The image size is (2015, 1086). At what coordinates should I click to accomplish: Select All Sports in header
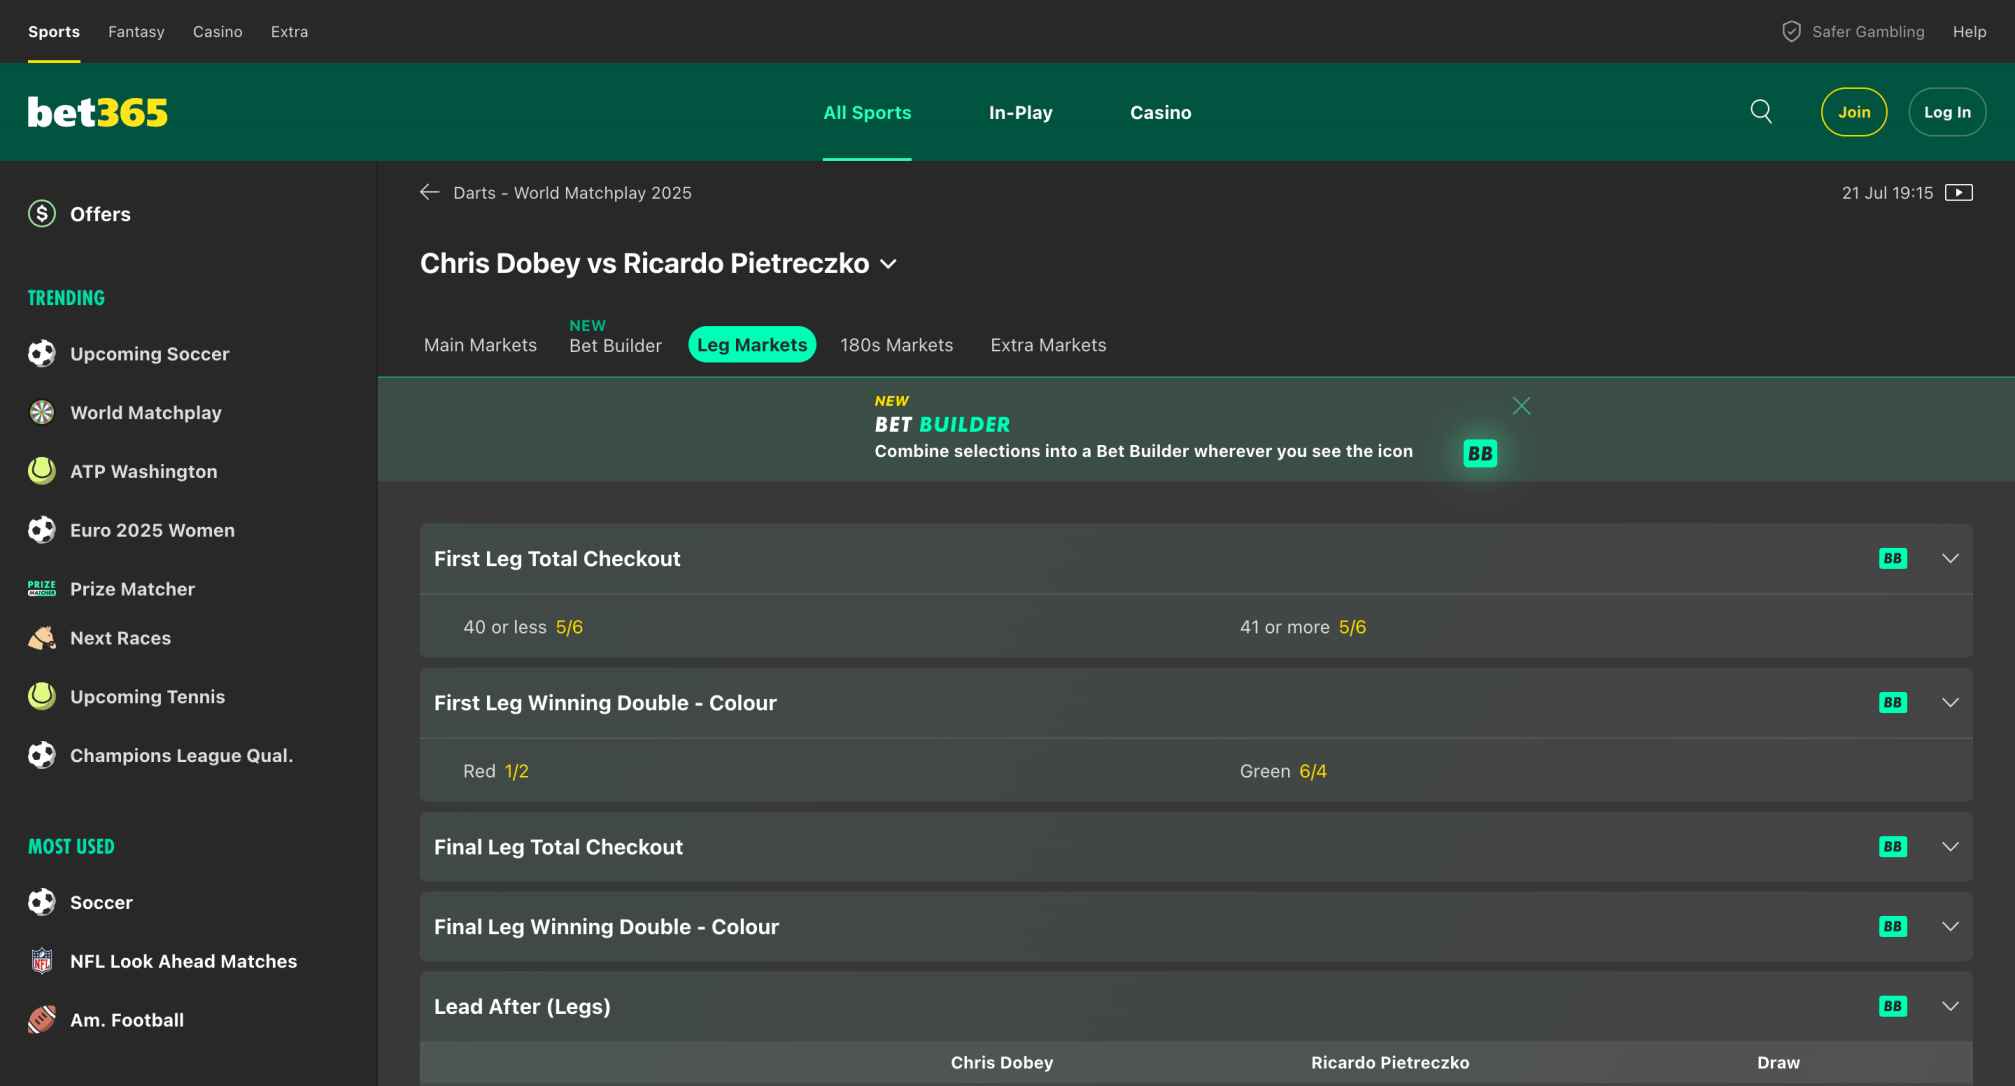click(867, 112)
